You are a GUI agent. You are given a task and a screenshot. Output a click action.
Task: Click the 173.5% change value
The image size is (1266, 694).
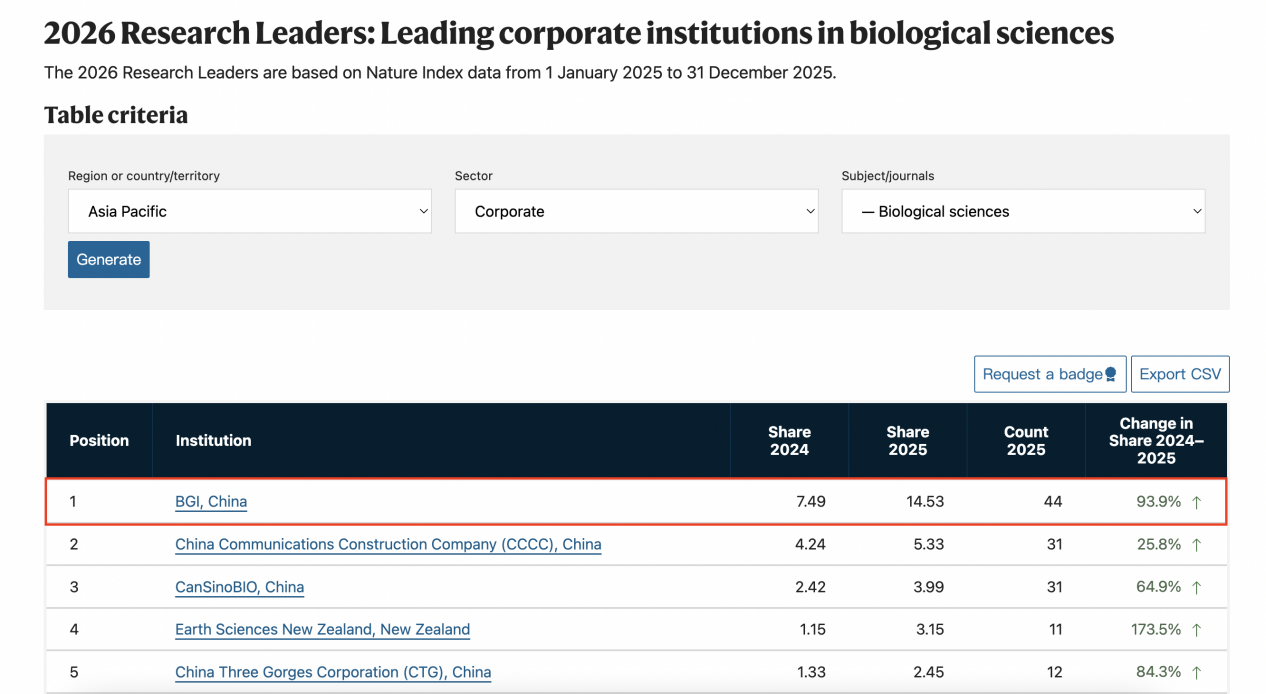tap(1154, 630)
